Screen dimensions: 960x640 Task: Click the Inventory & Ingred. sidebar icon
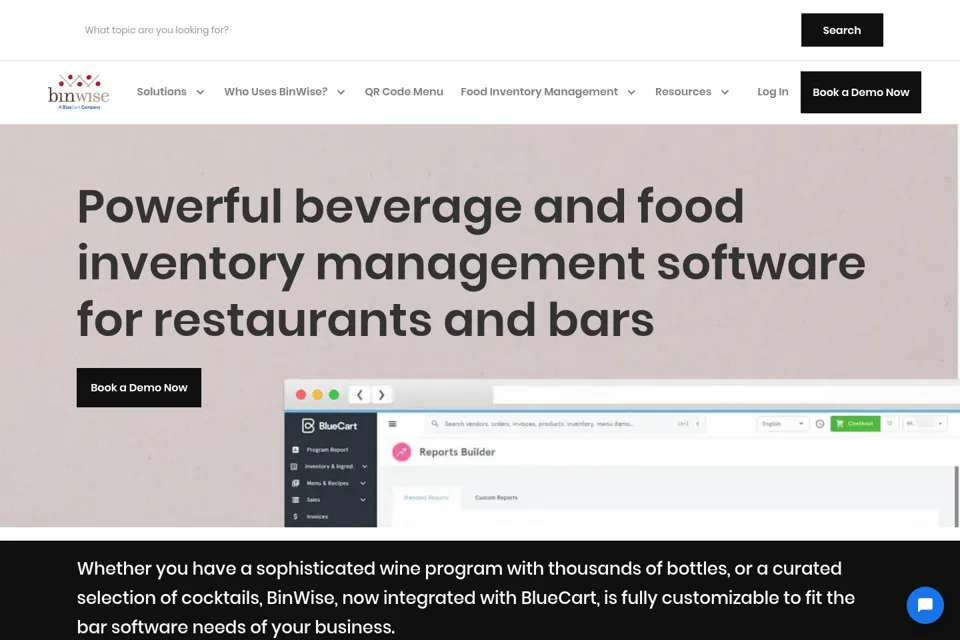[294, 467]
